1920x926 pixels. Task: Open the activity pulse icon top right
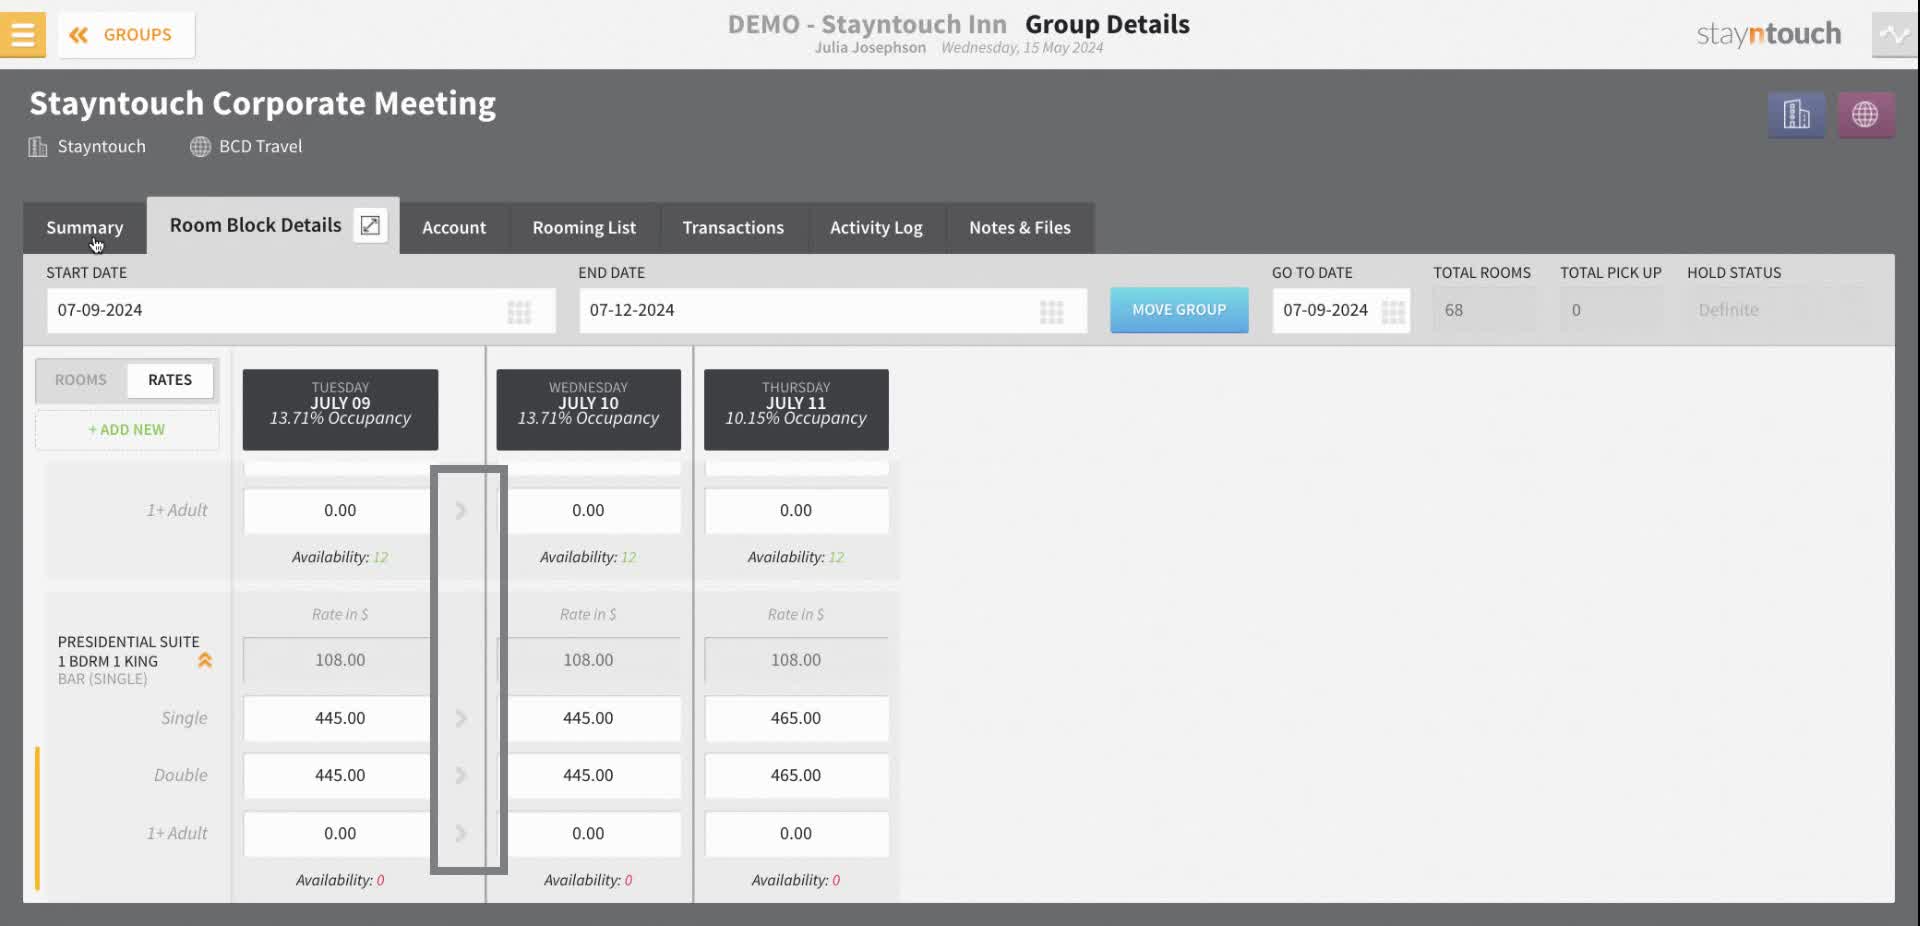pyautogui.click(x=1894, y=35)
